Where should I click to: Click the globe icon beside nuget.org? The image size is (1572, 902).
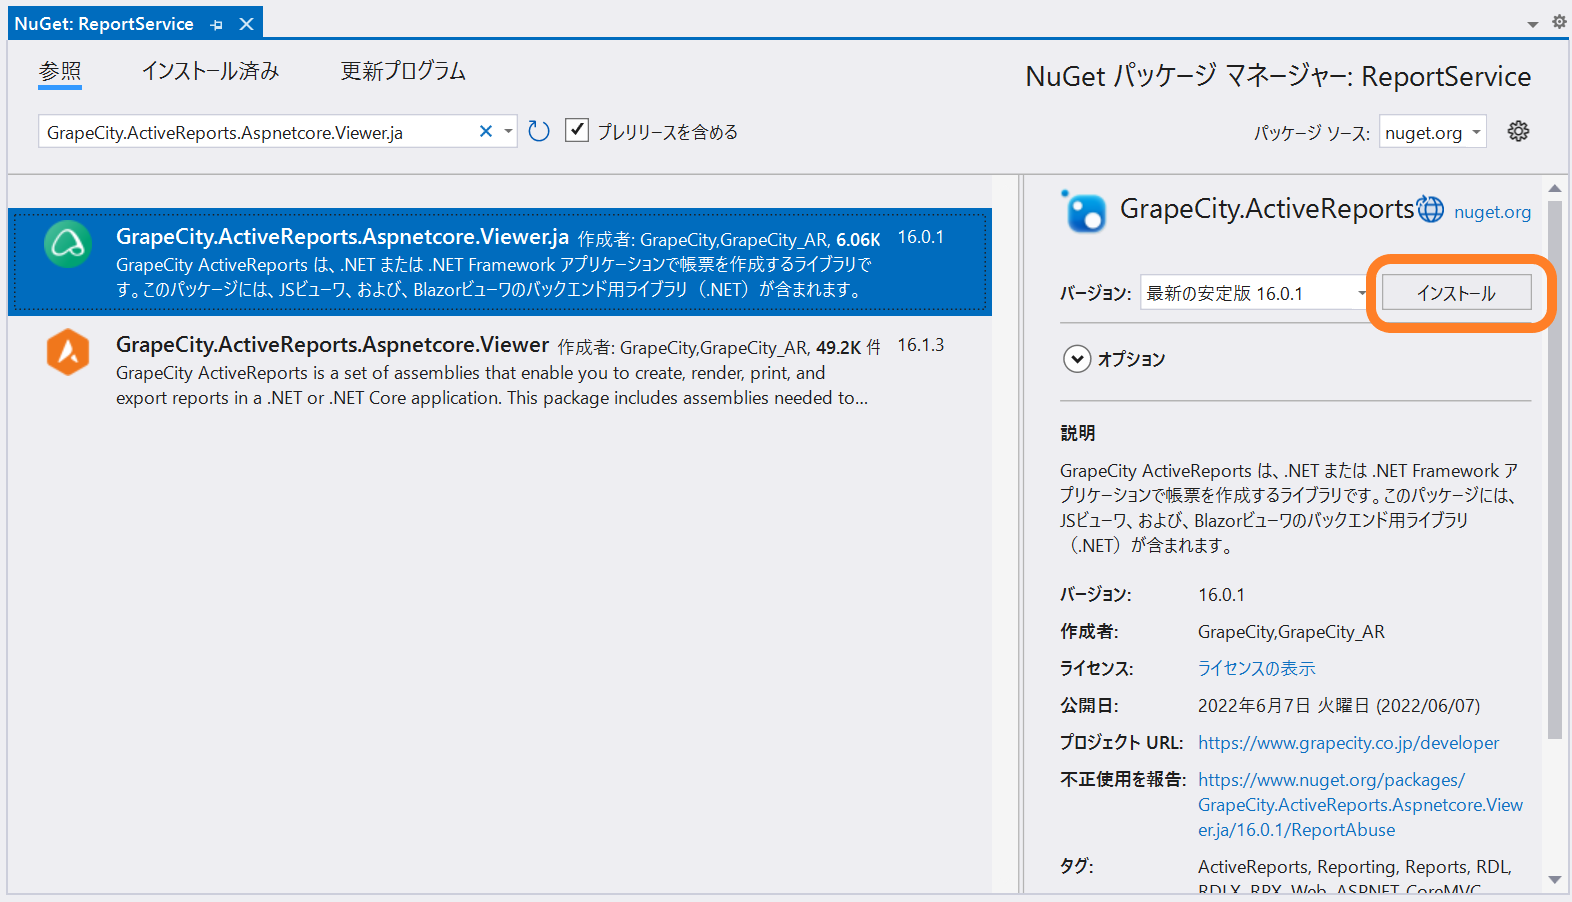[1431, 209]
